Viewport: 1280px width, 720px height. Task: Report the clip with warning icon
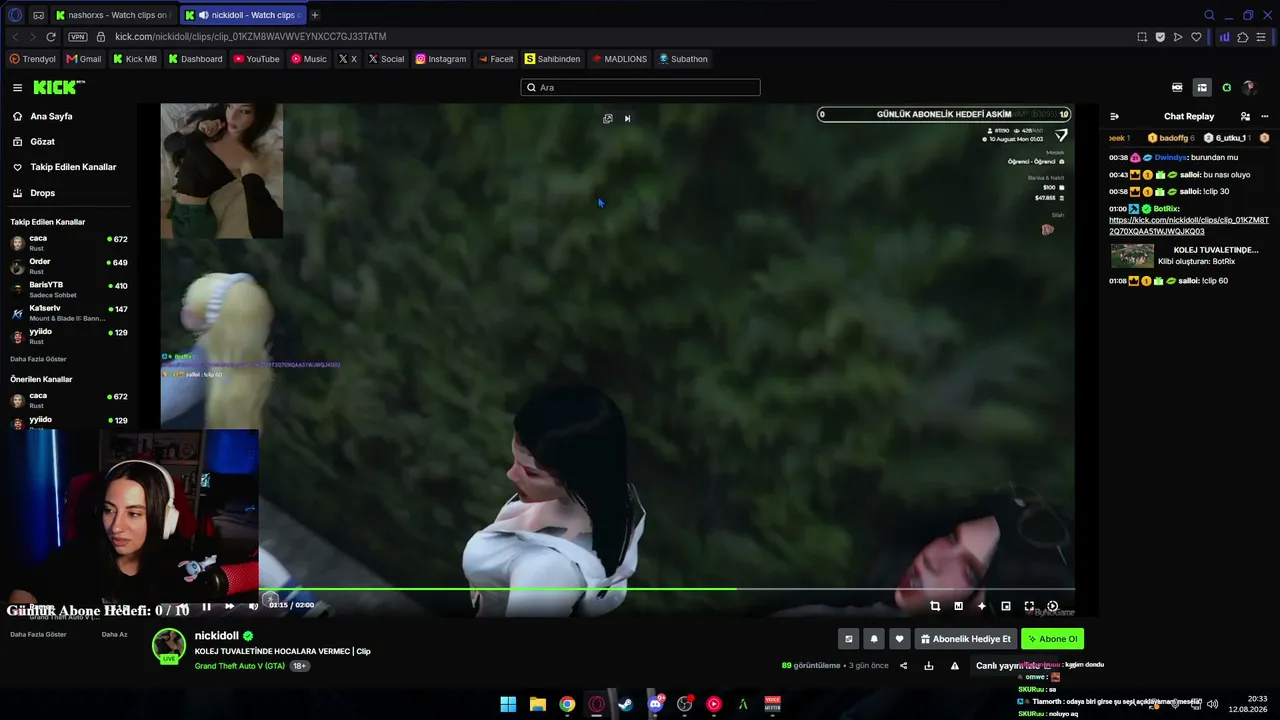(955, 666)
